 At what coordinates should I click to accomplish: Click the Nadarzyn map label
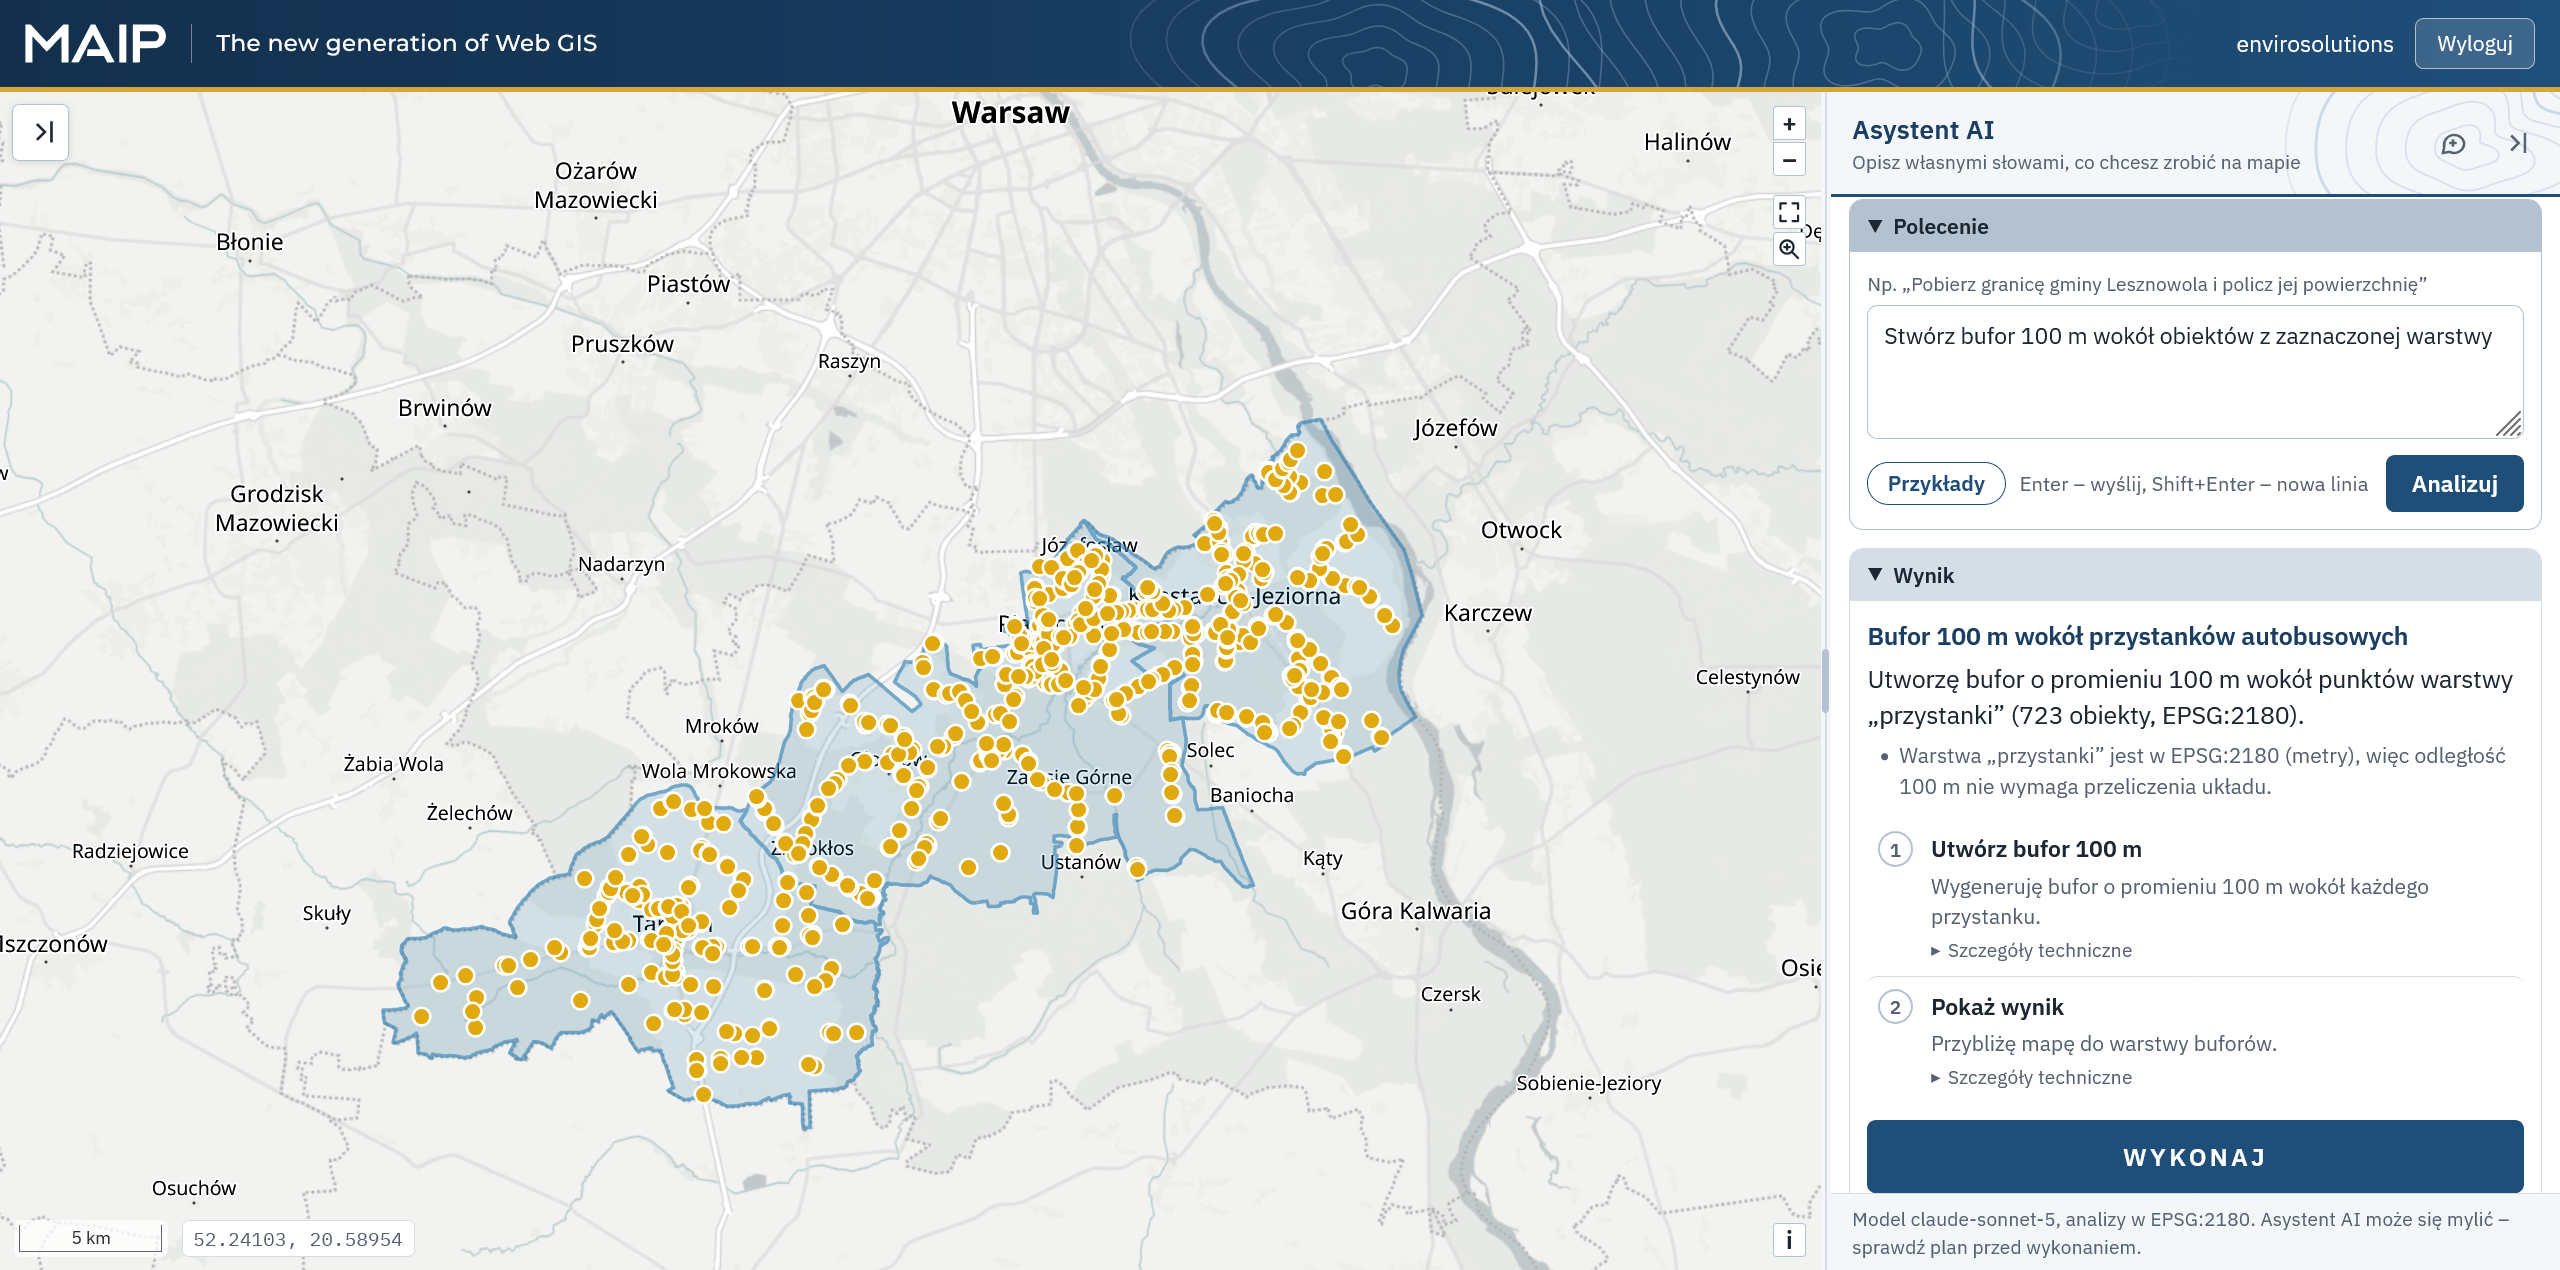click(621, 564)
